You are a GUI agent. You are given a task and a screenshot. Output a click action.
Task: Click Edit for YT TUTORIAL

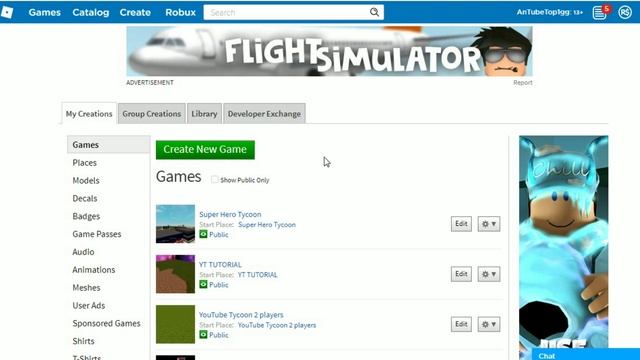pos(461,274)
